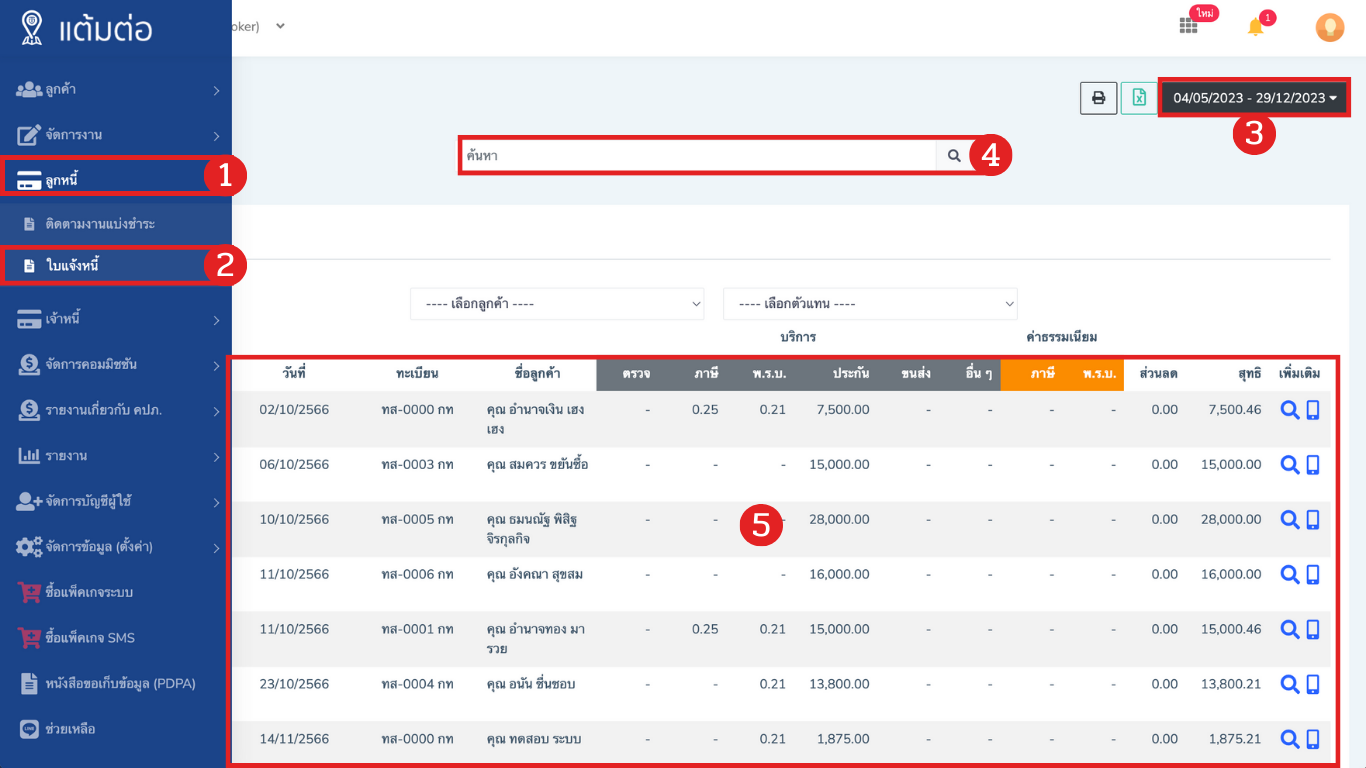Click customer name คุณ สมควร ขยันซื้อ
Screen dimensions: 1366x768
[x=537, y=465]
